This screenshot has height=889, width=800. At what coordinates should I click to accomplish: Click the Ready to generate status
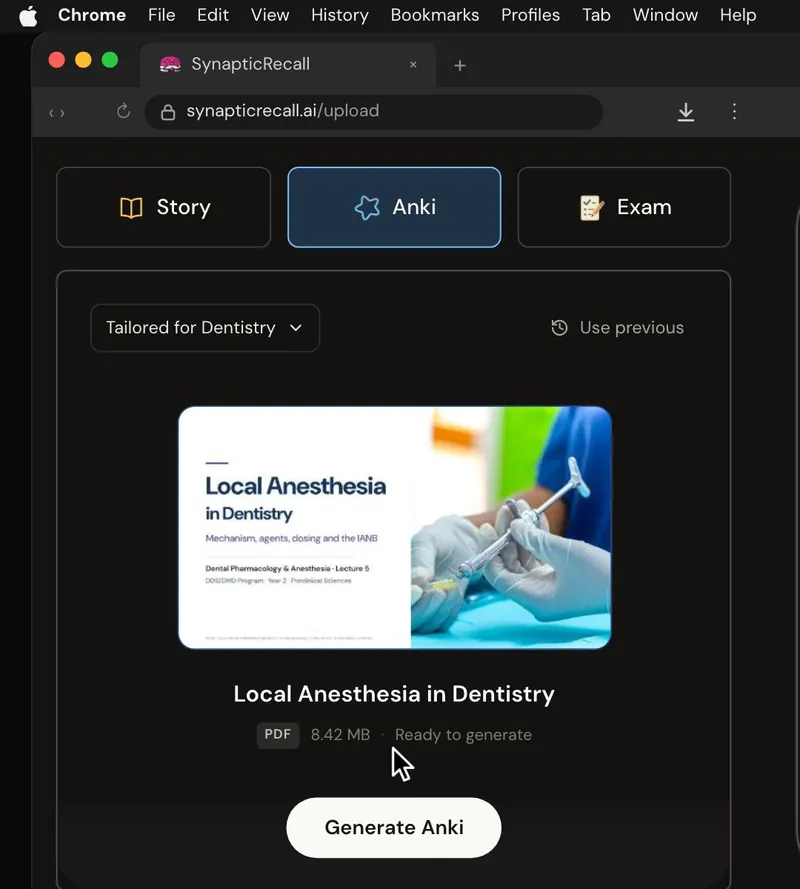pos(463,735)
